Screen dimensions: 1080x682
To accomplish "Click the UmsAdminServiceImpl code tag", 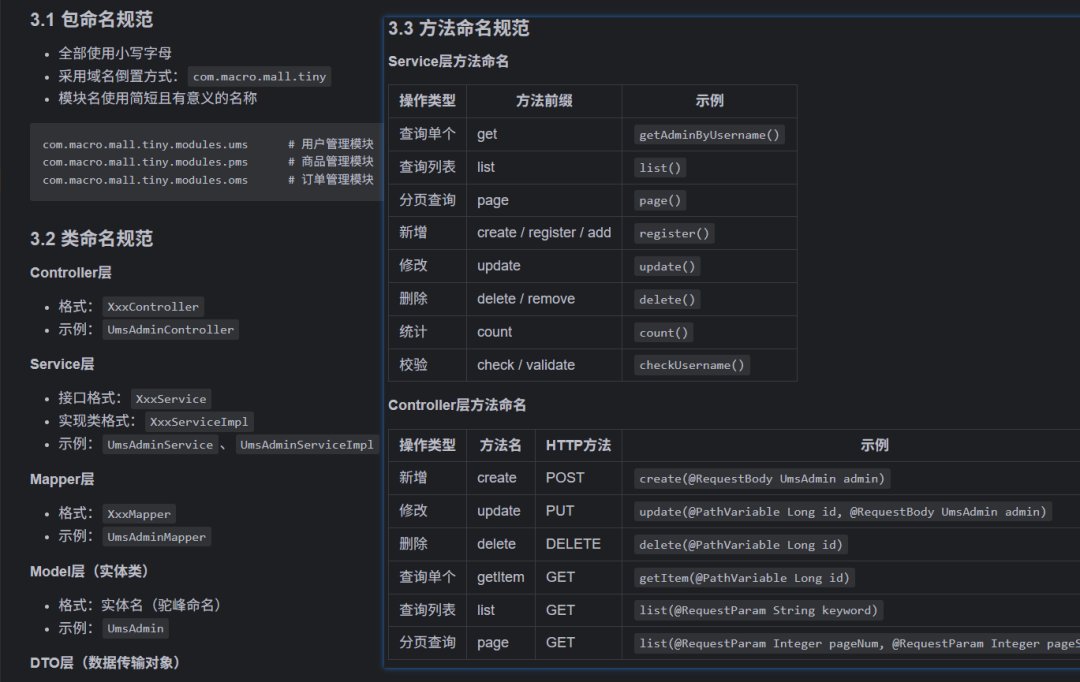I will click(x=307, y=444).
